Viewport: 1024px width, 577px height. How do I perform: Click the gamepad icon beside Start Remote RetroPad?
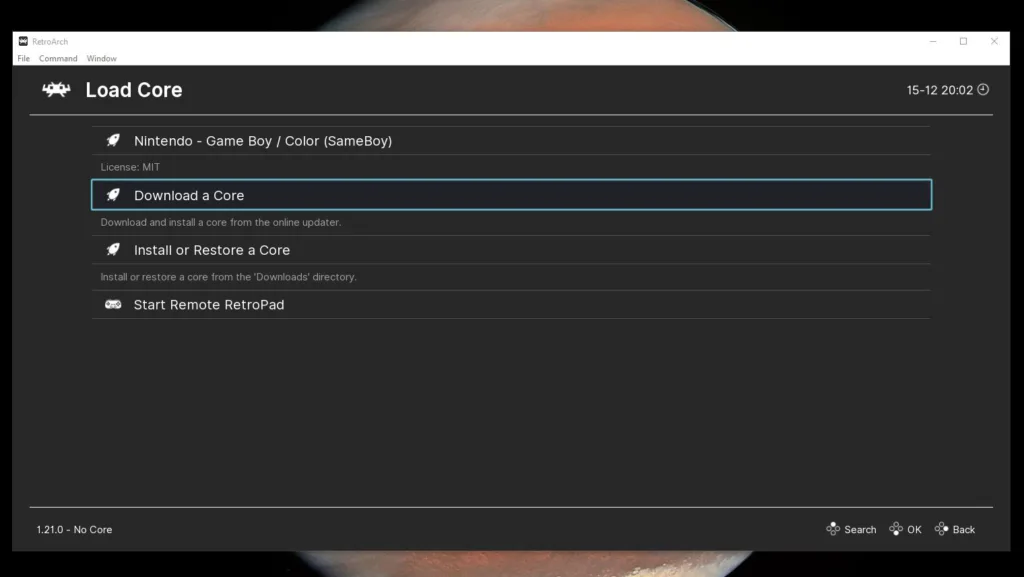113,303
